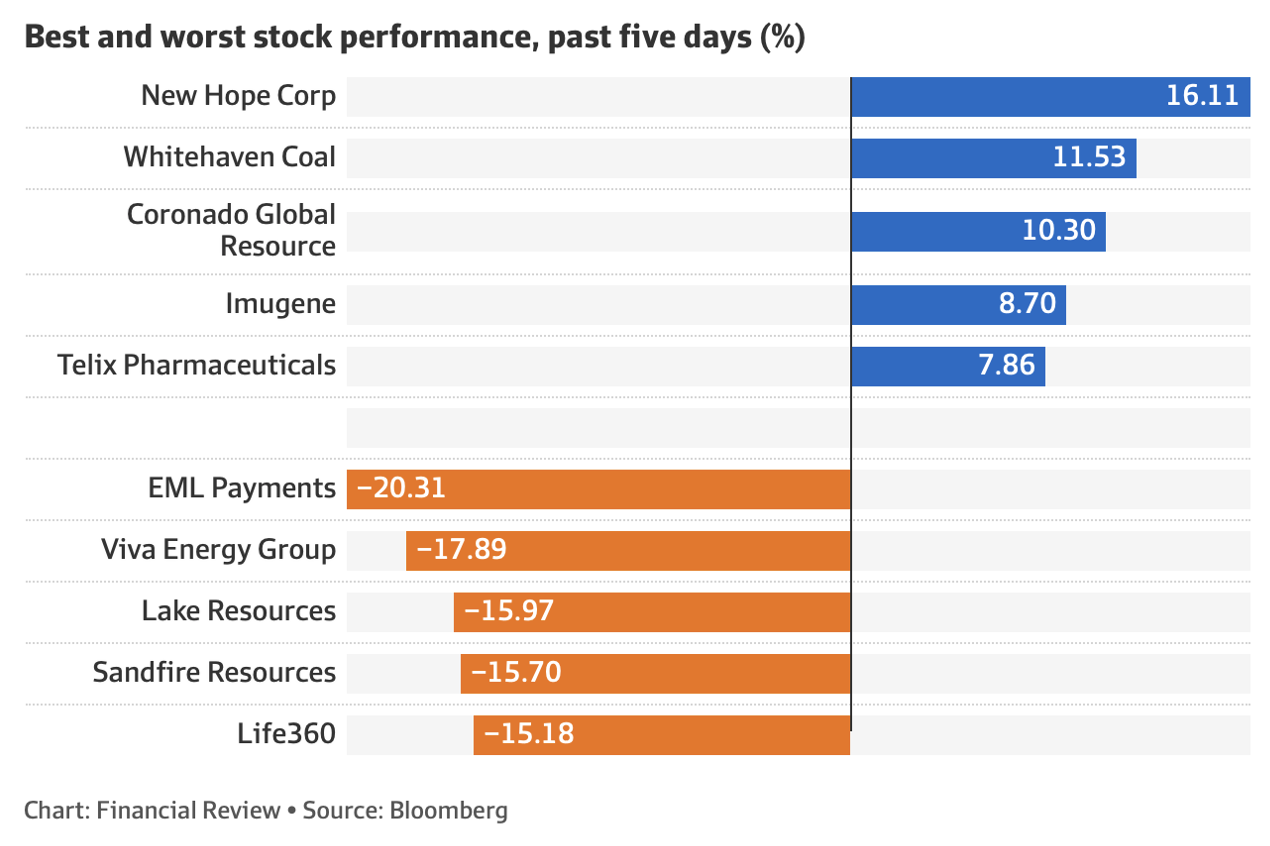Select the Coronado Global Resource bar
This screenshot has width=1270, height=846.
[x=978, y=231]
